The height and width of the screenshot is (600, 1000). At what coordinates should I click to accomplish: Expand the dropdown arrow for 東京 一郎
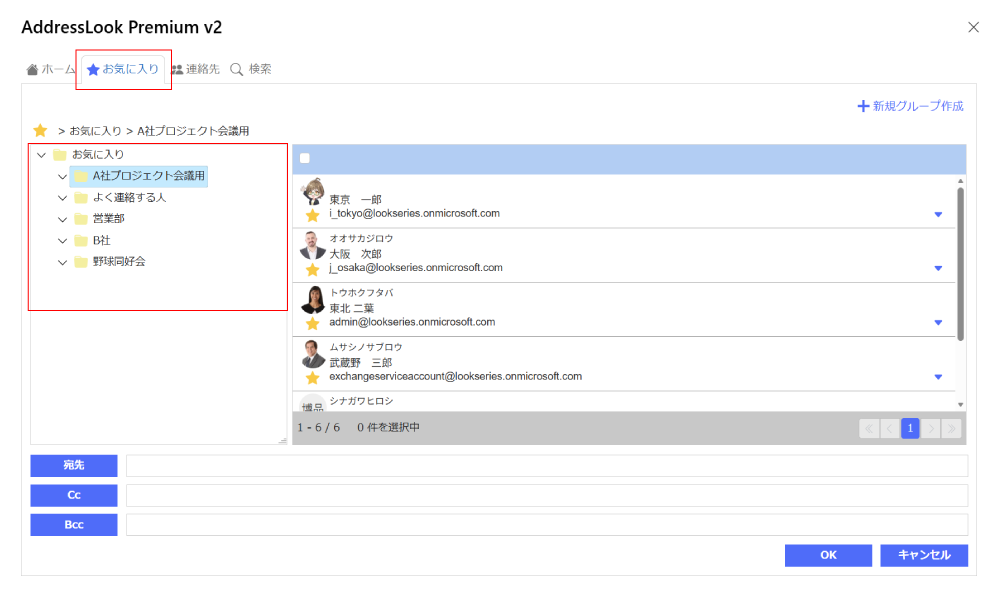click(x=938, y=214)
